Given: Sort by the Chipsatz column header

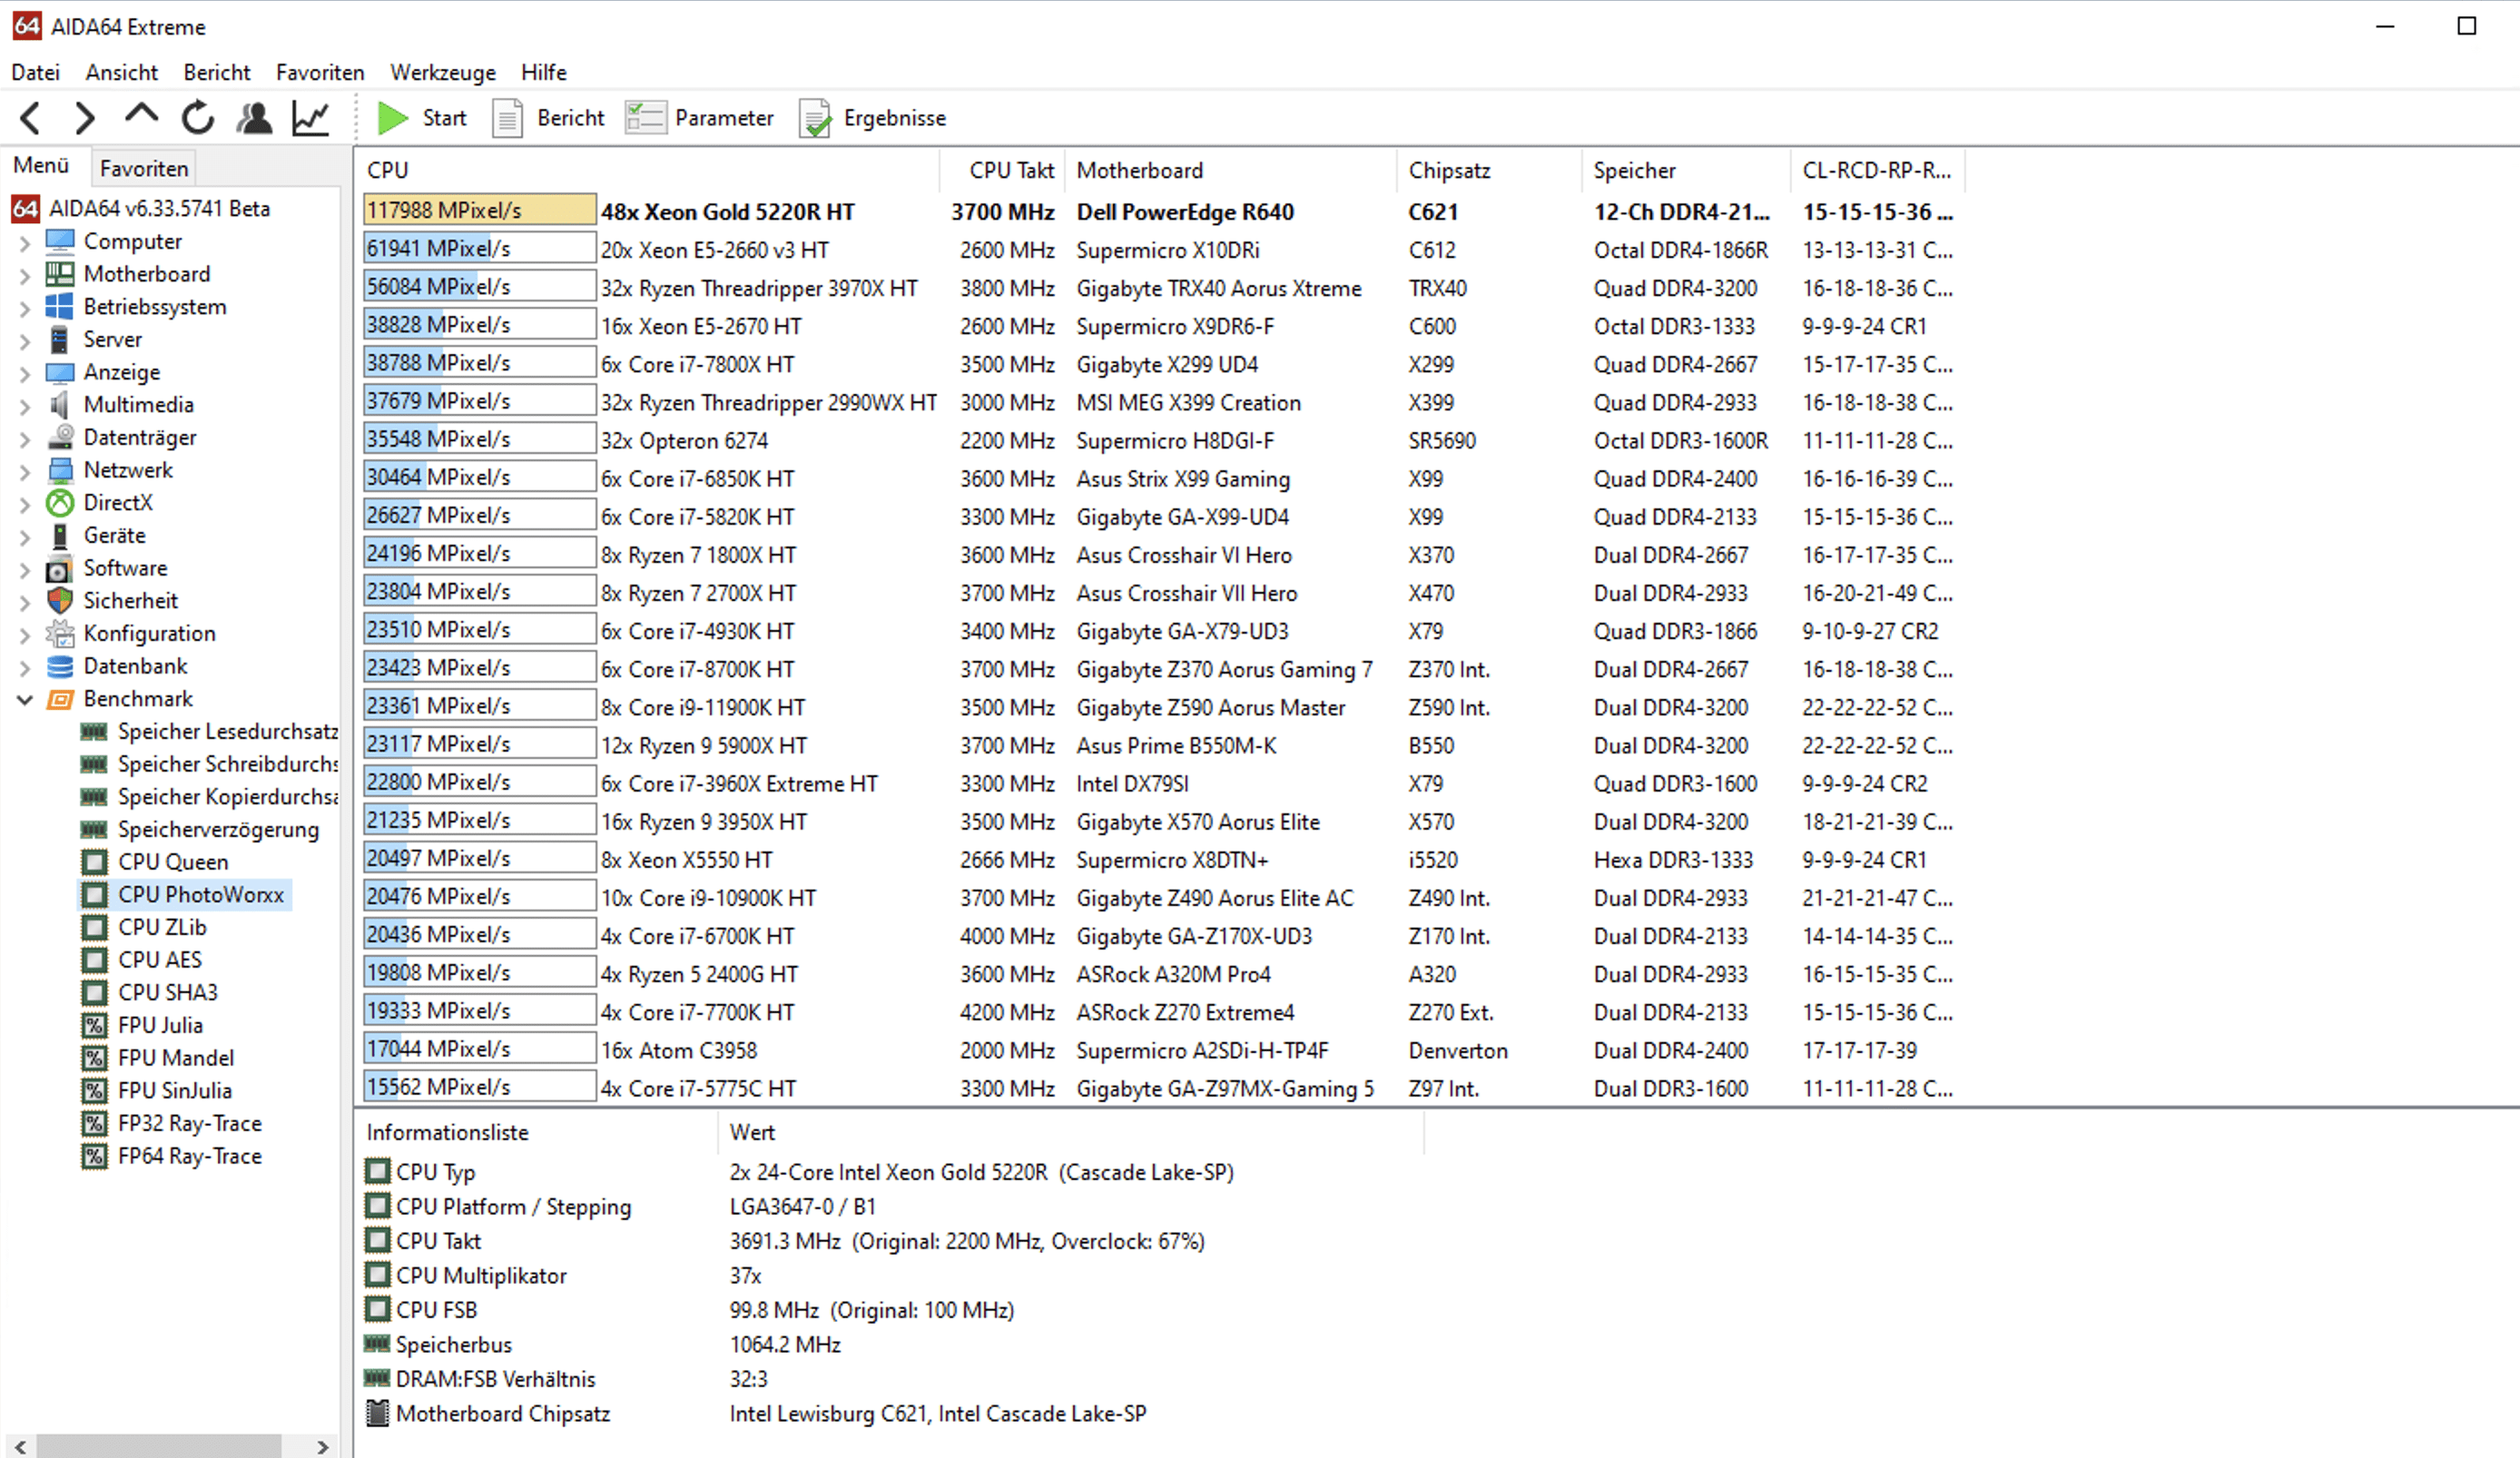Looking at the screenshot, I should coord(1489,170).
